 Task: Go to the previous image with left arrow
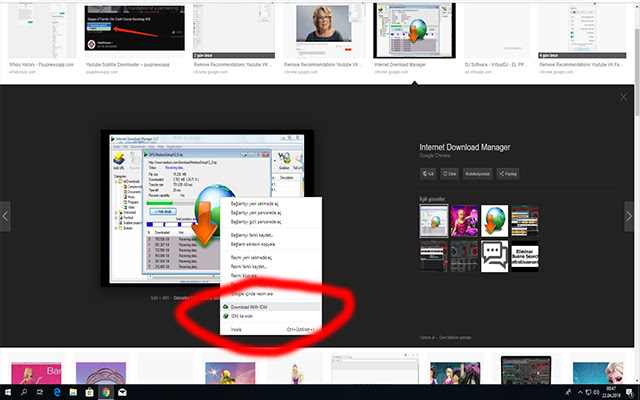tap(6, 215)
